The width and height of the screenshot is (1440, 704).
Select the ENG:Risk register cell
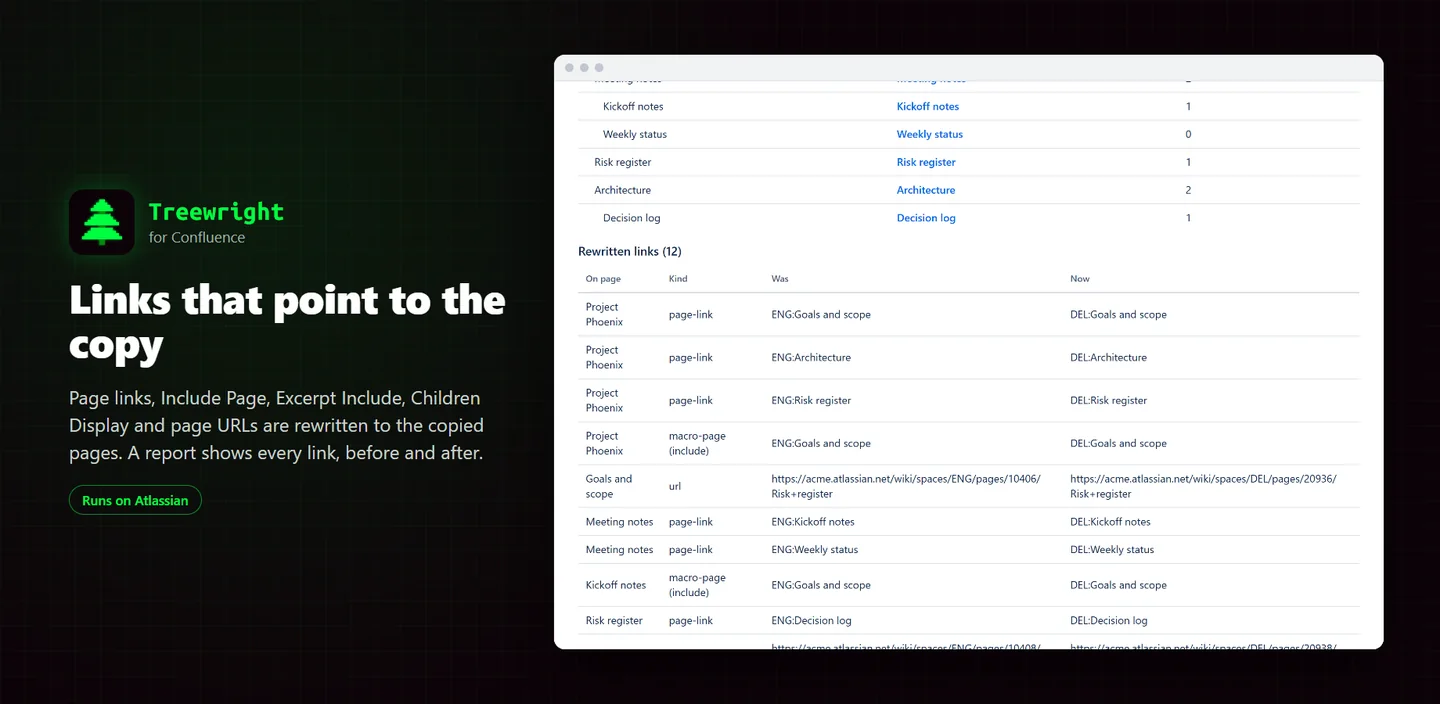tap(811, 400)
